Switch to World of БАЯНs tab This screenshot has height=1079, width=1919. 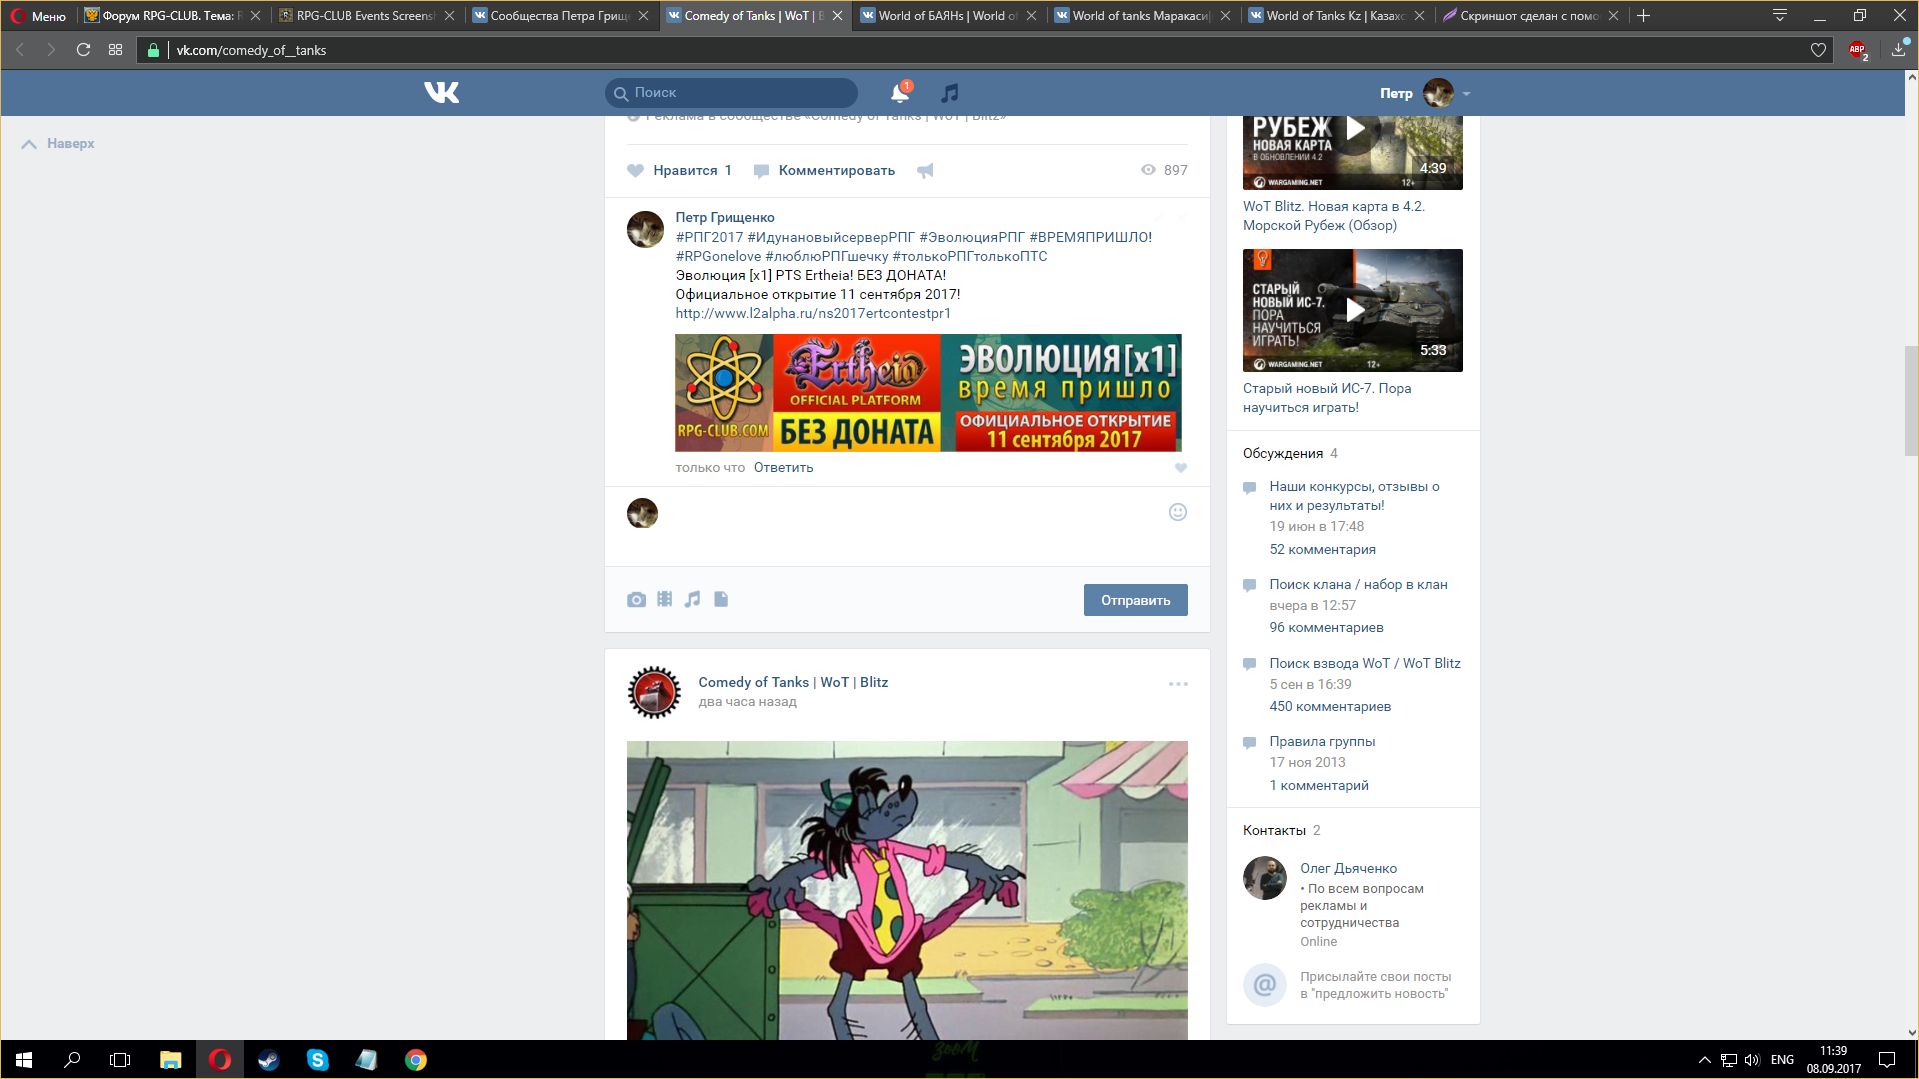coord(947,16)
